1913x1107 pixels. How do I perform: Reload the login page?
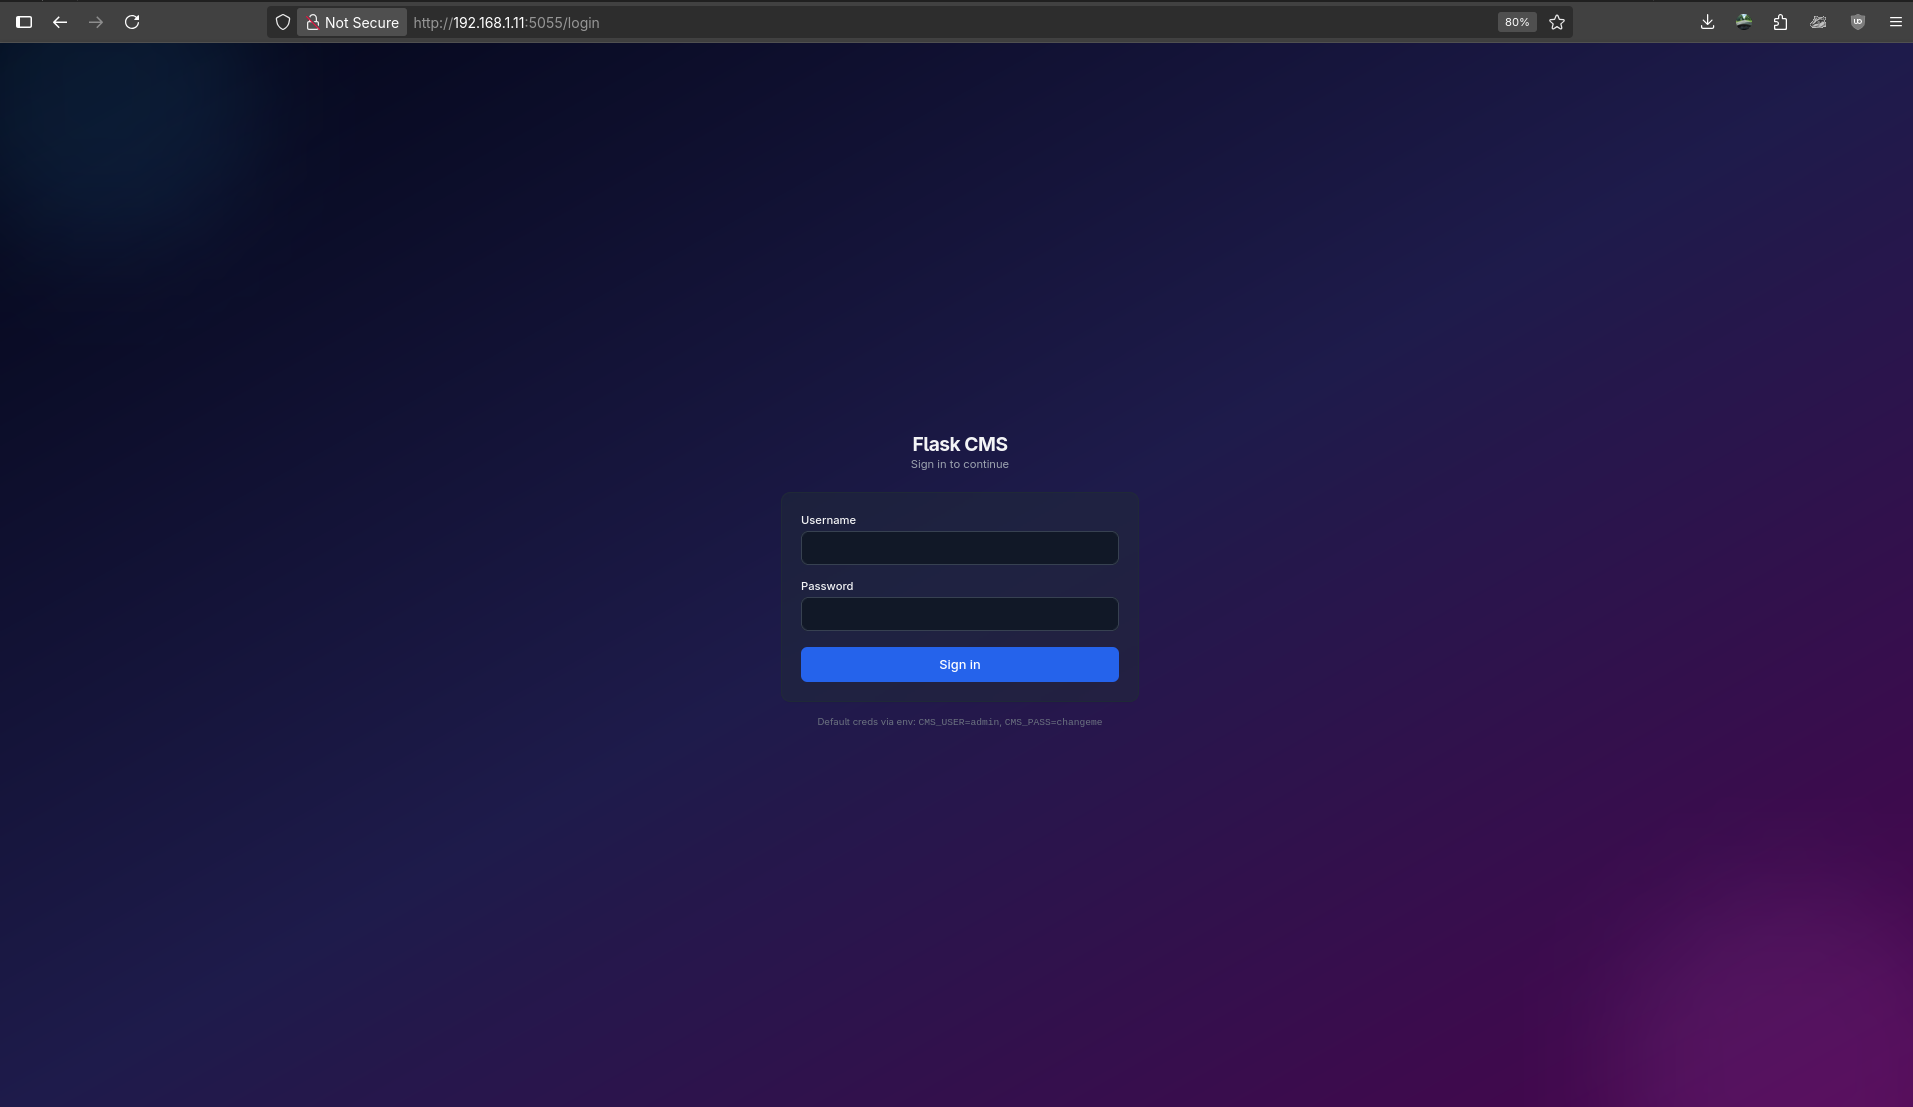click(x=132, y=22)
